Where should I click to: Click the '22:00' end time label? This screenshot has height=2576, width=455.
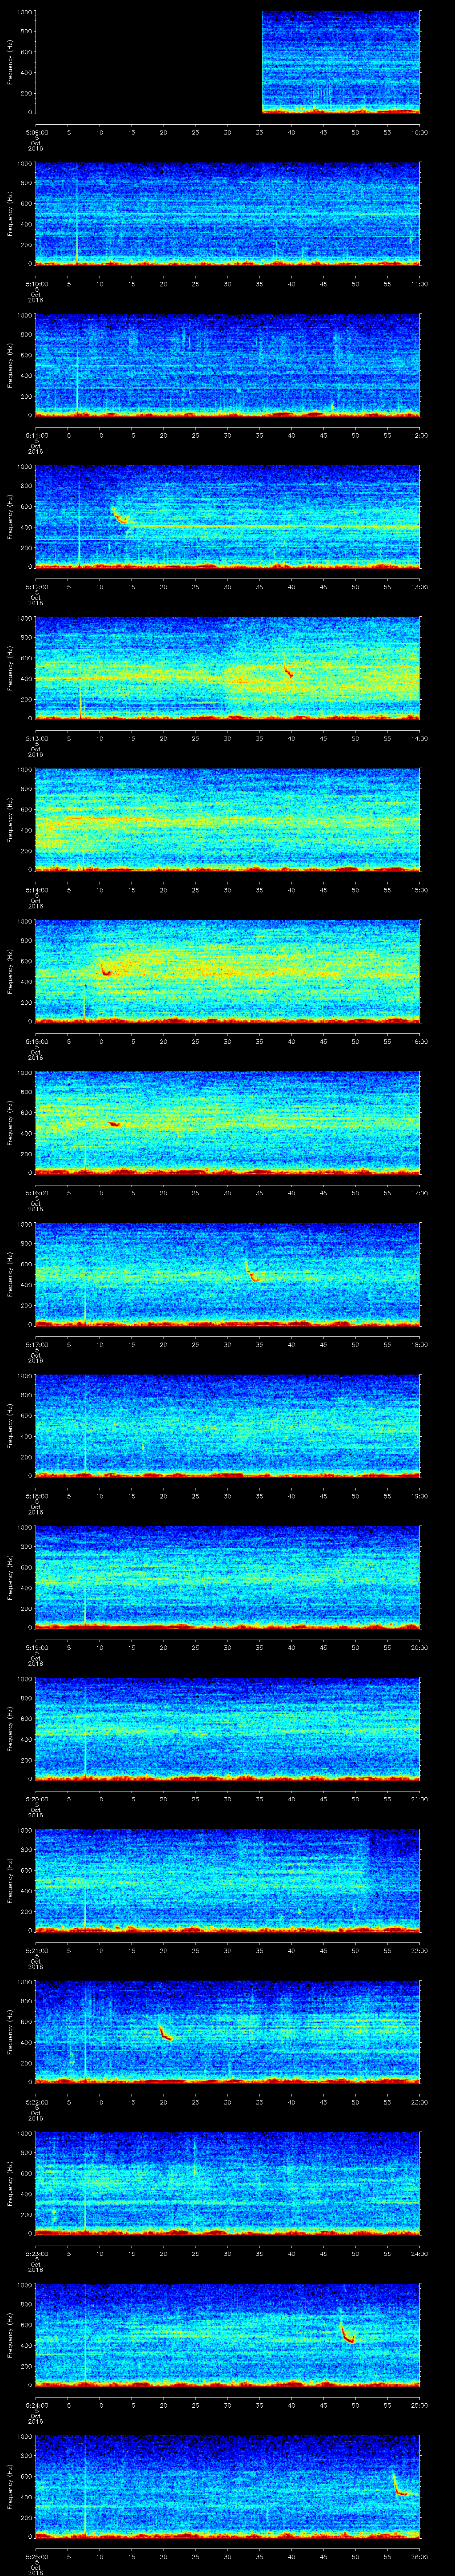pos(419,1950)
